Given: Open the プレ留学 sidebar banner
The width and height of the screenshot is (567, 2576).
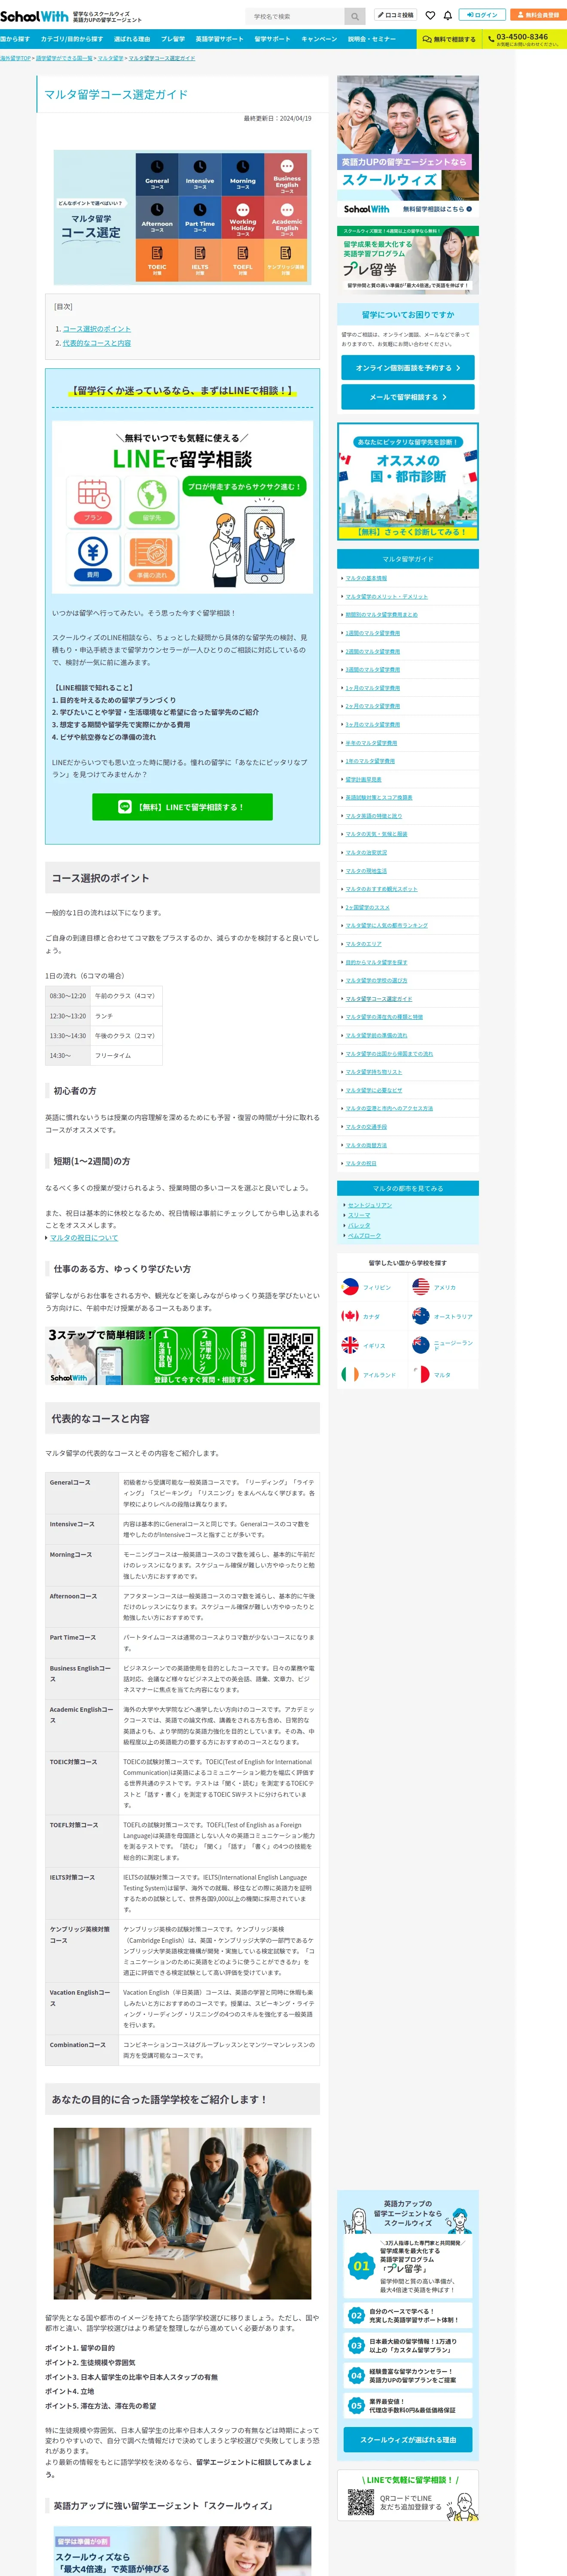Looking at the screenshot, I should [408, 260].
